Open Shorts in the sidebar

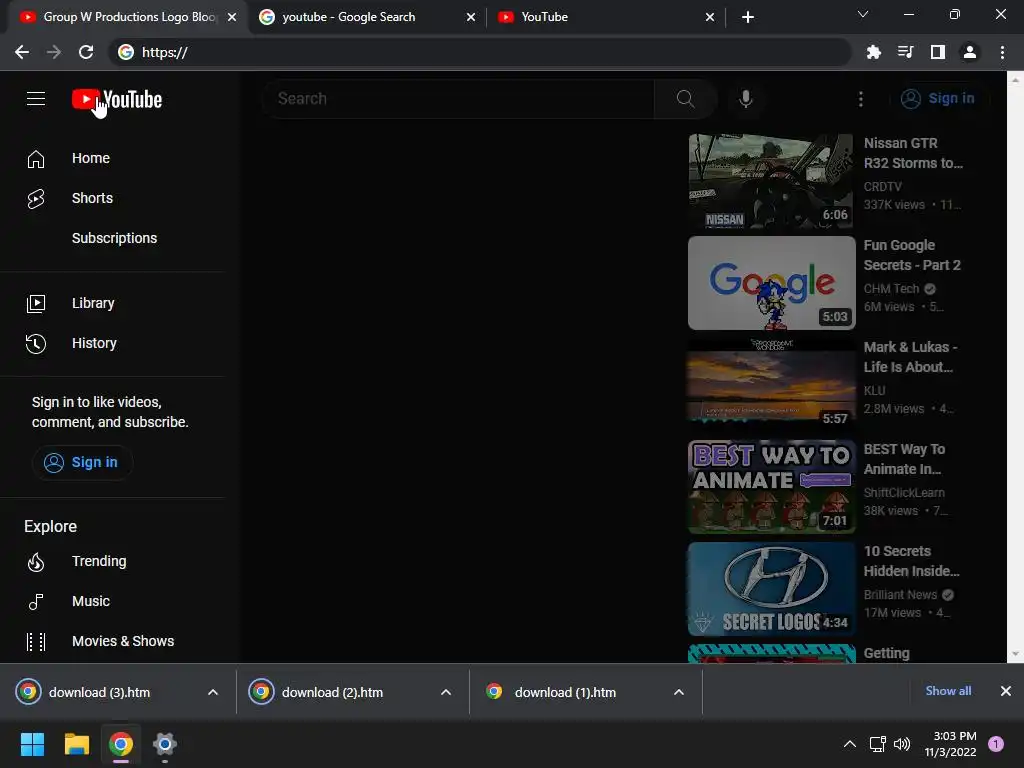pos(92,199)
